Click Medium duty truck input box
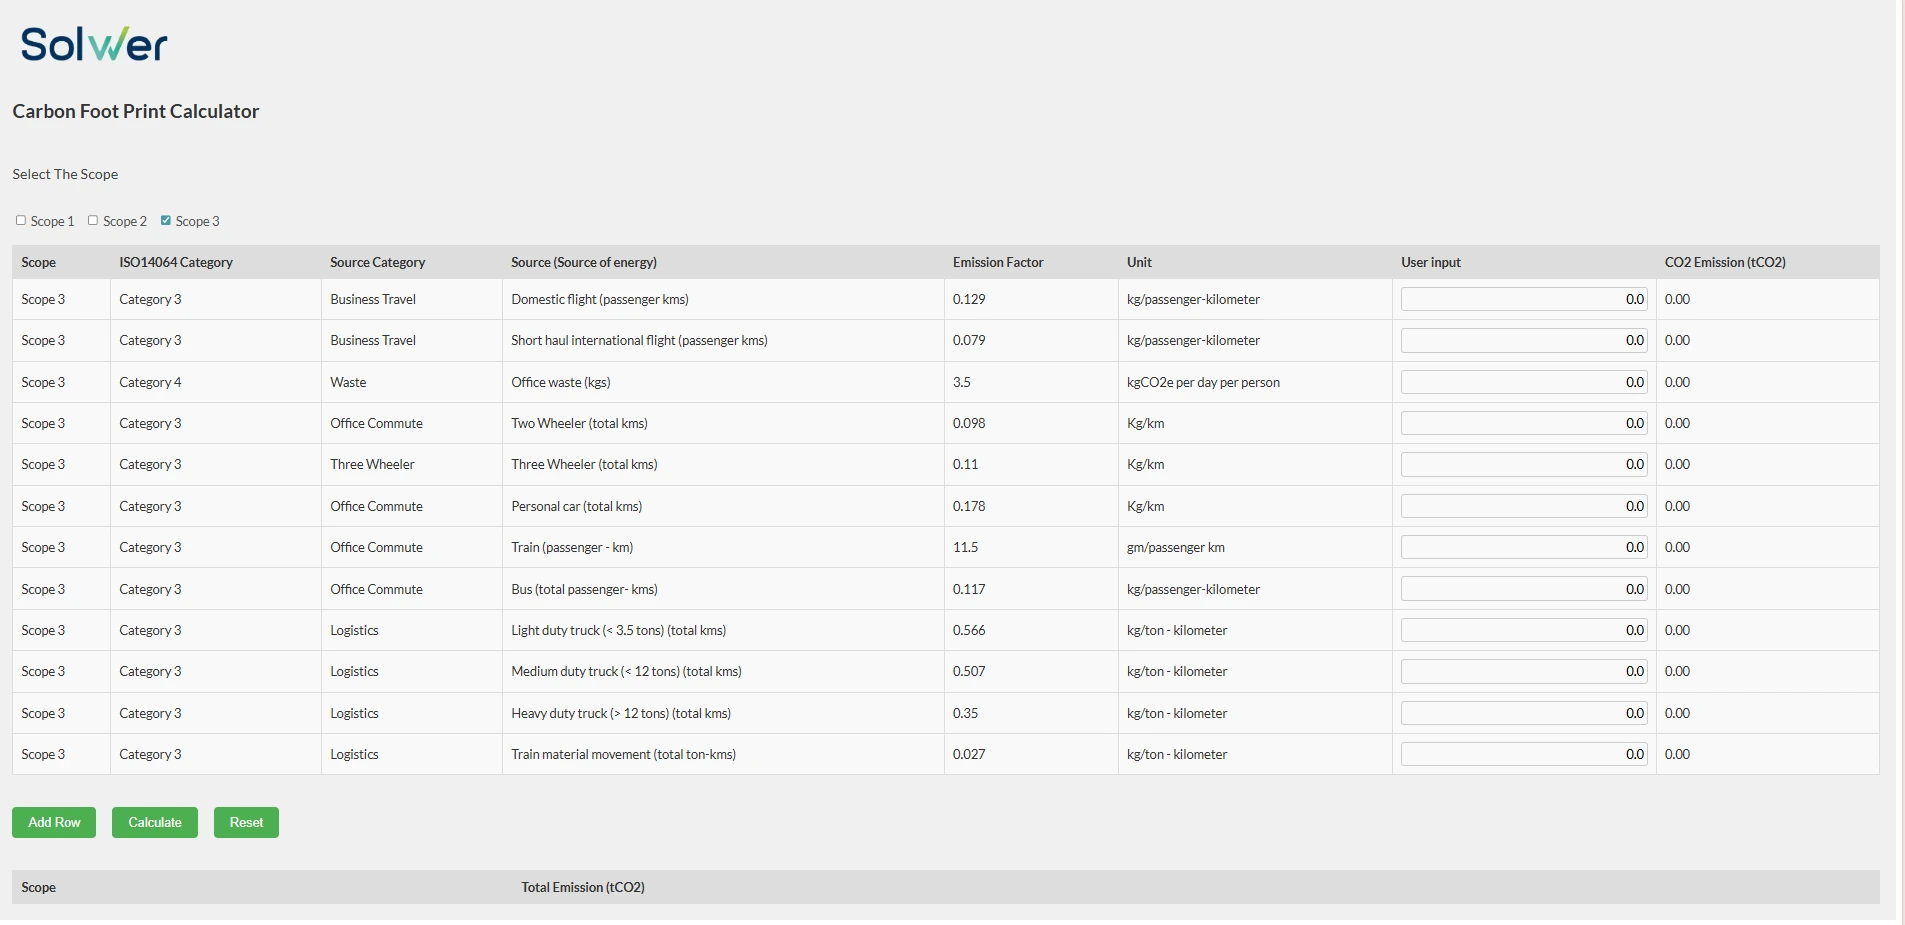Viewport: 1905px width, 925px height. pos(1523,672)
